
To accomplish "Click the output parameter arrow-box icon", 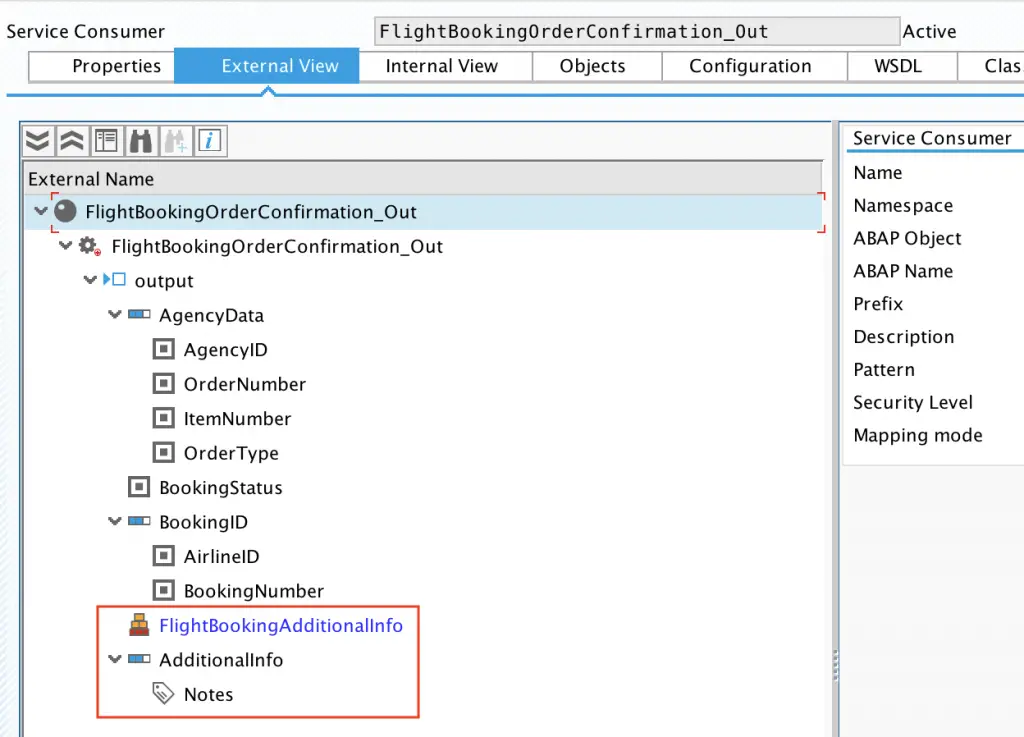I will [x=115, y=280].
